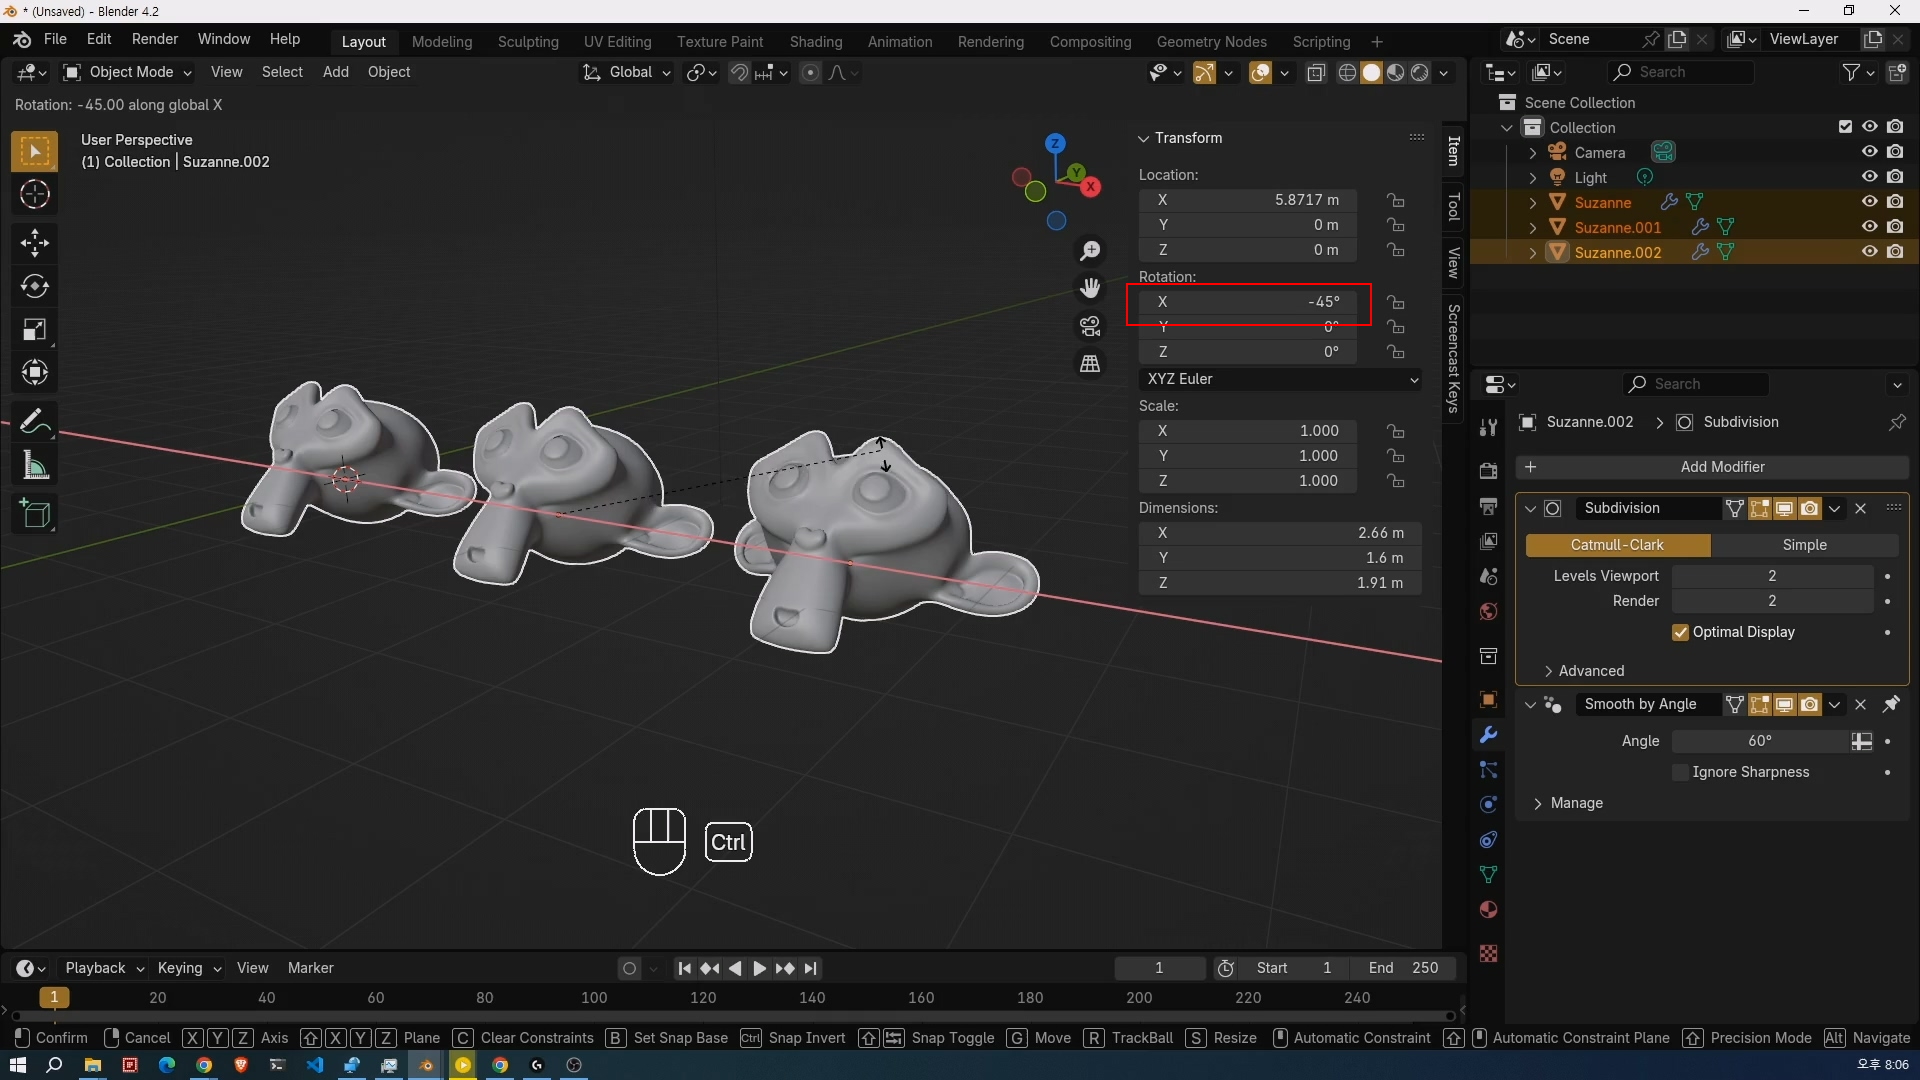The height and width of the screenshot is (1080, 1920).
Task: Uncheck Optimal Display
Action: [x=1680, y=632]
